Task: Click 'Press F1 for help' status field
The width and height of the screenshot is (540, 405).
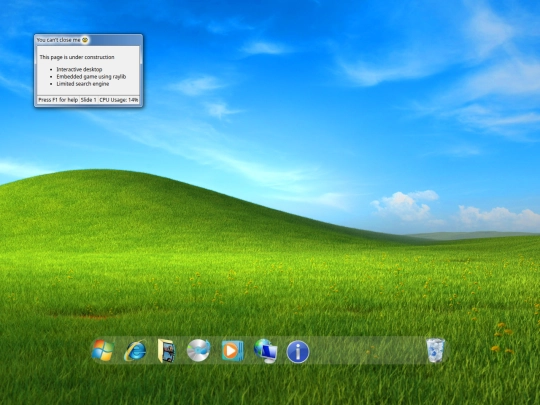Action: coord(58,100)
